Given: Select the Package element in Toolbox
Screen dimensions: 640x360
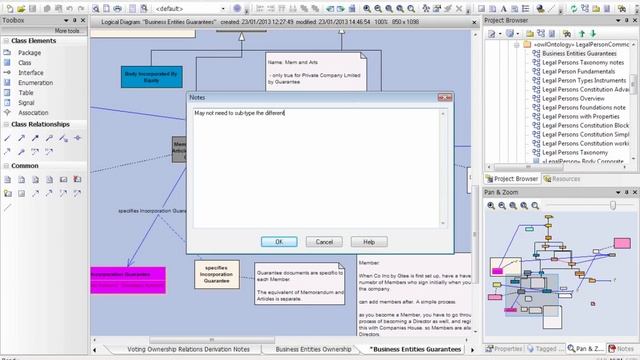Looking at the screenshot, I should pyautogui.click(x=29, y=53).
